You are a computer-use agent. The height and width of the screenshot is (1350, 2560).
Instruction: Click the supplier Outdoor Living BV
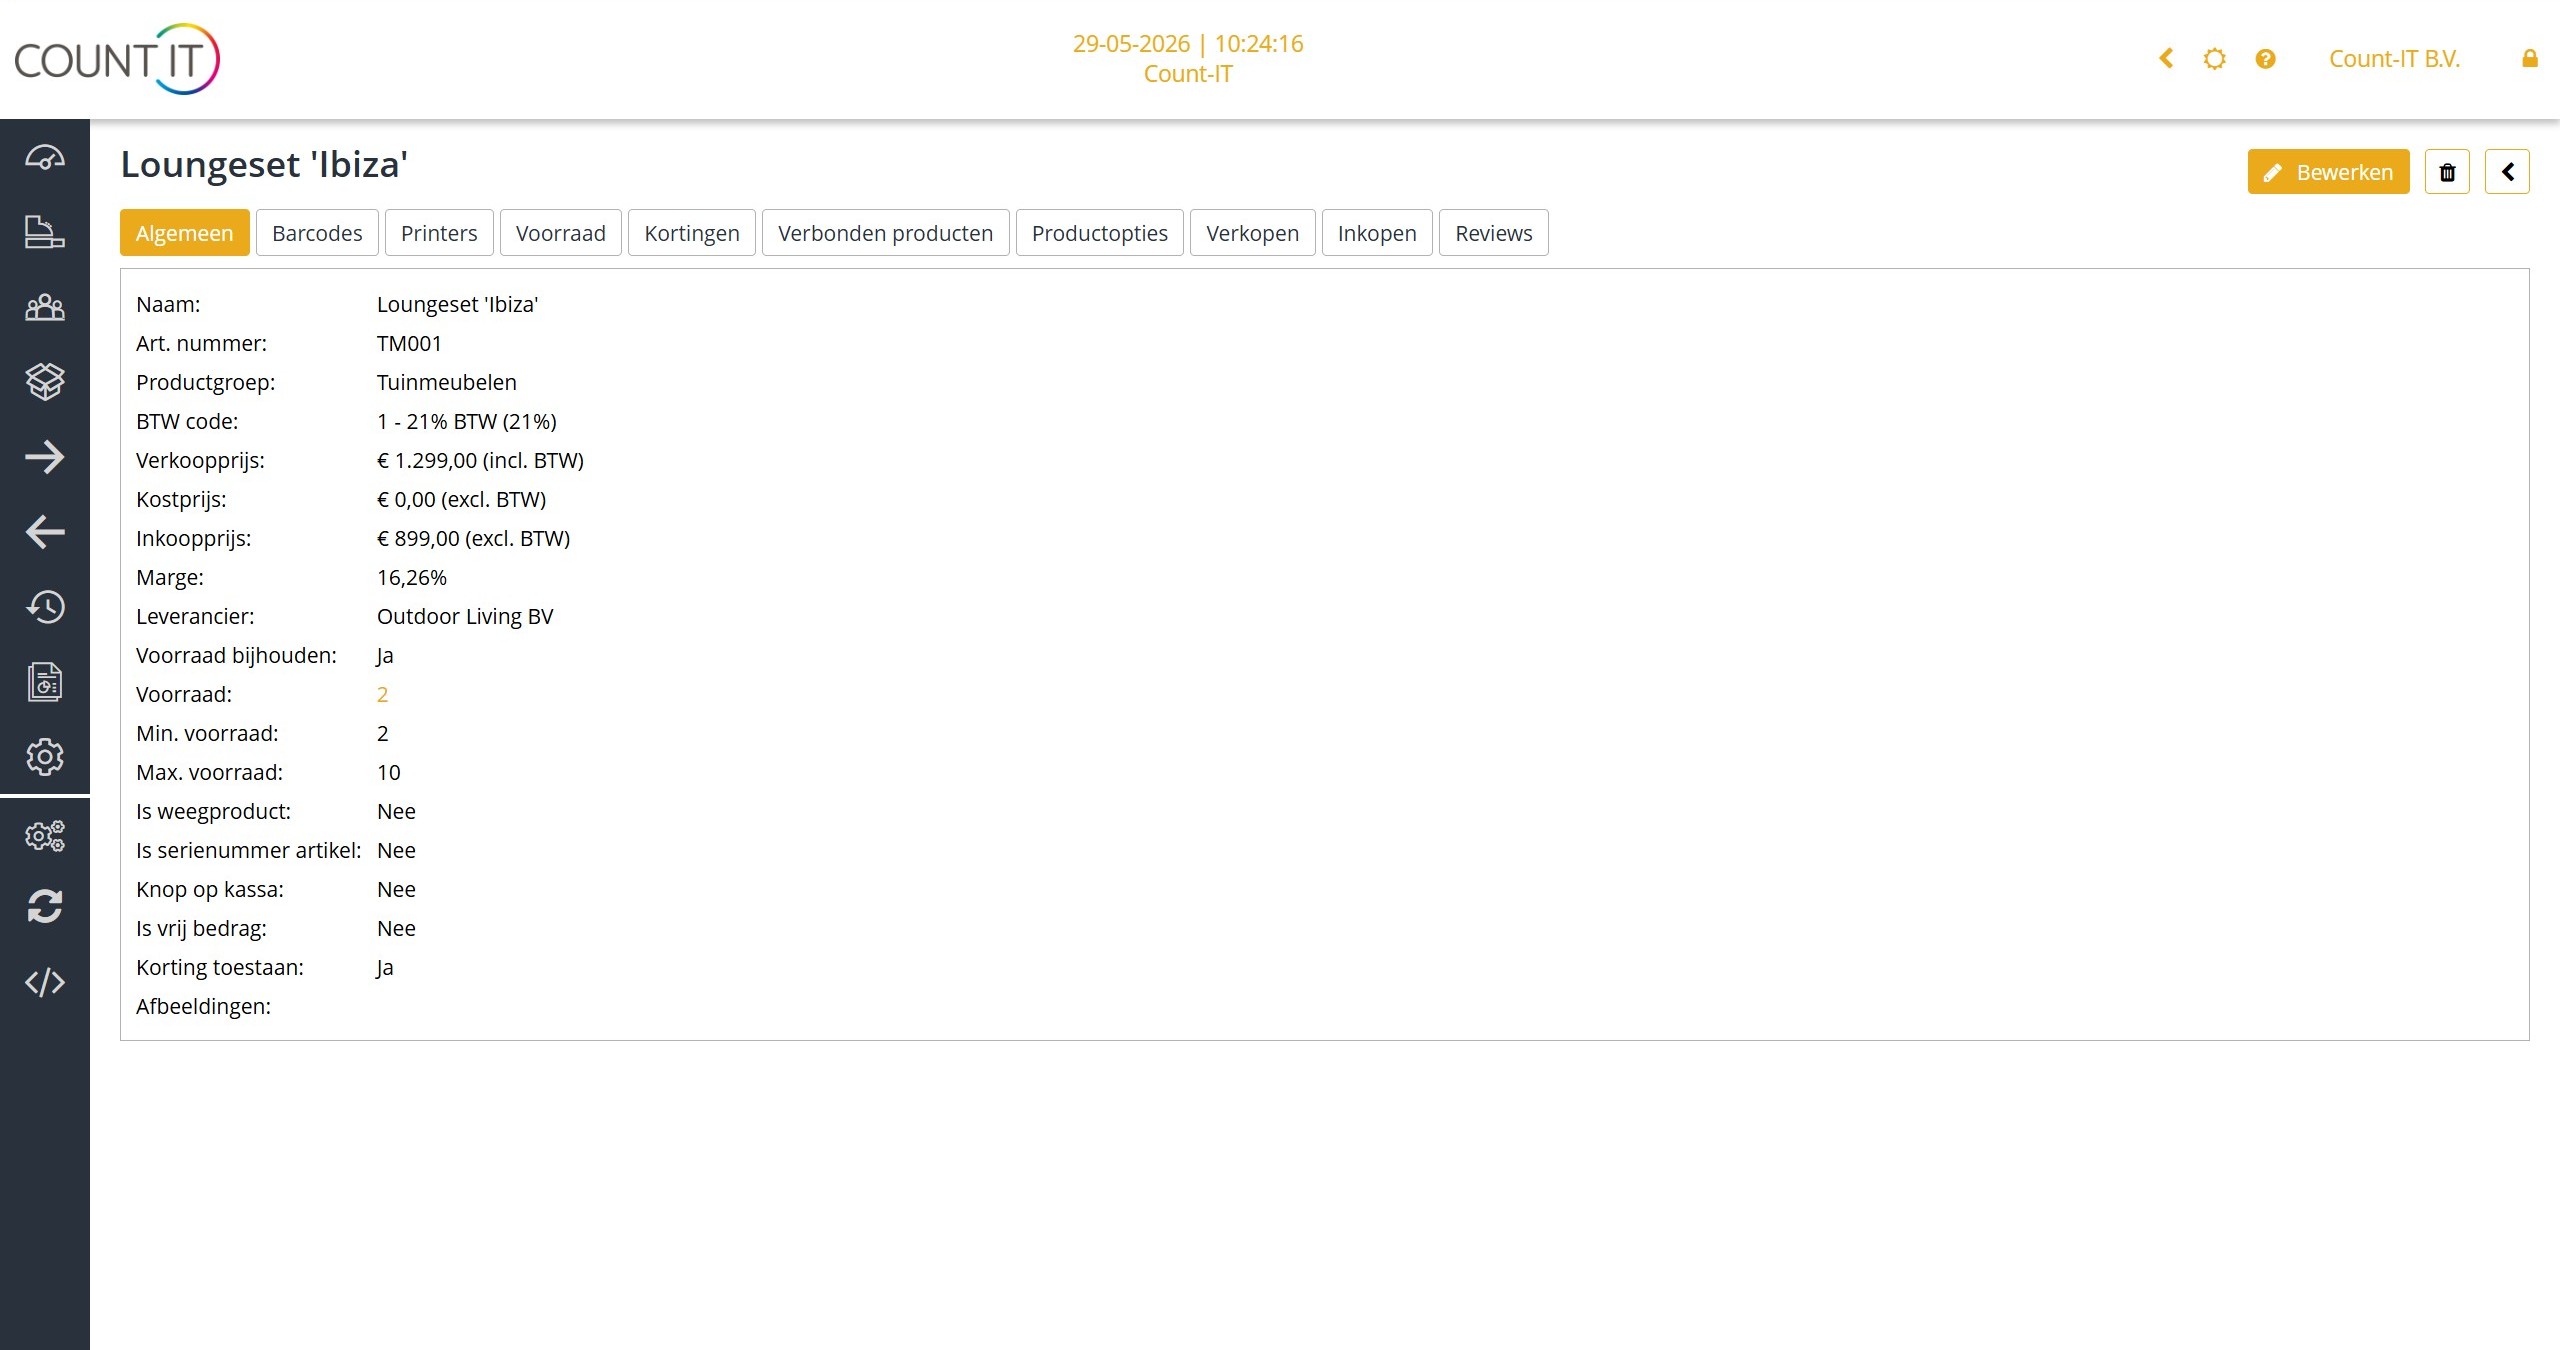click(x=465, y=616)
